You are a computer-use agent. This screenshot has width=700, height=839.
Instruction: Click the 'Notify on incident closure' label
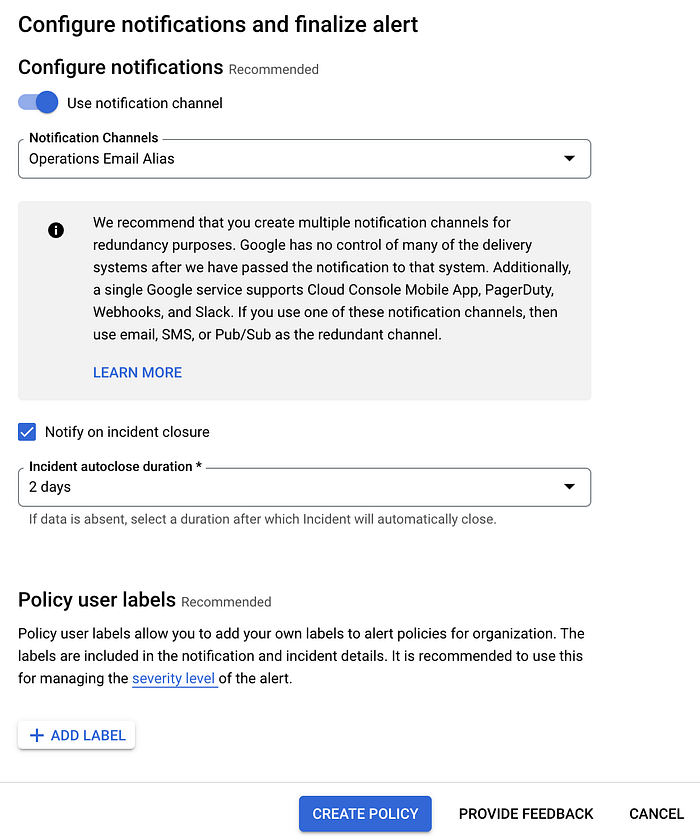click(127, 432)
